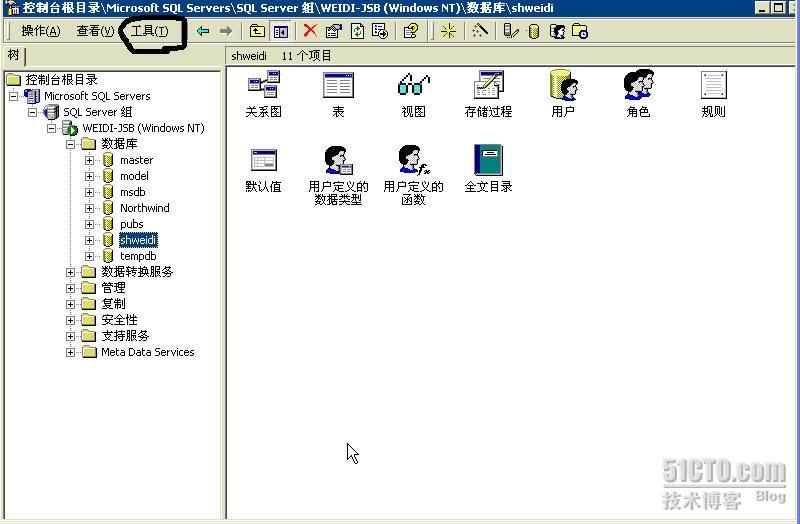The height and width of the screenshot is (524, 800).
Task: Expand the 数据转换服务 folder
Action: tap(70, 272)
